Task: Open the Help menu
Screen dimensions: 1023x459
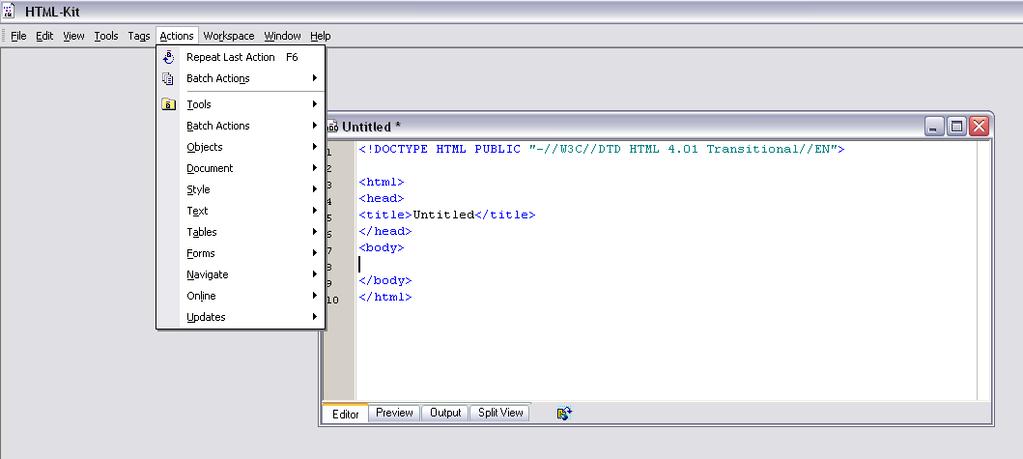Action: click(320, 36)
